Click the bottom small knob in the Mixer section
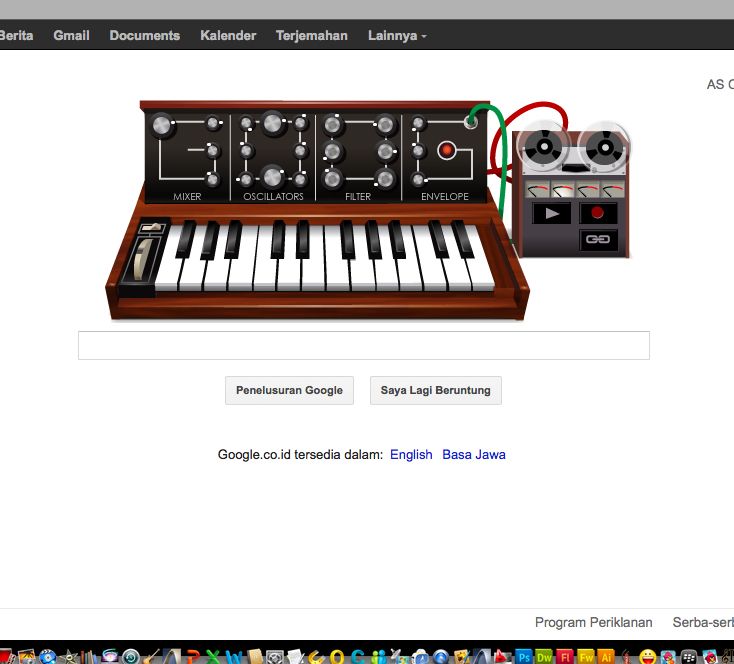Image resolution: width=734 pixels, height=664 pixels. (213, 178)
